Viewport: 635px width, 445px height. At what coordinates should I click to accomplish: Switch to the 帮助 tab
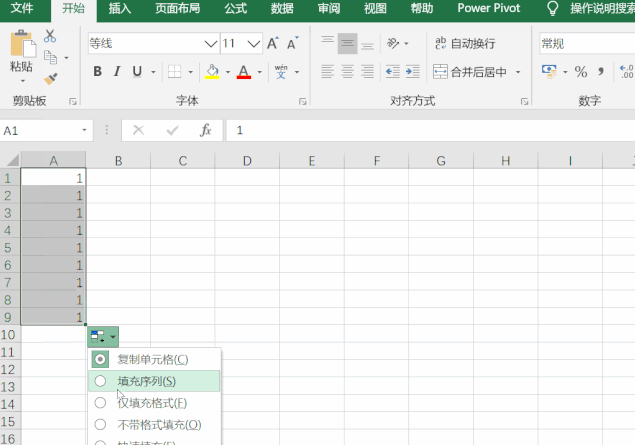pyautogui.click(x=422, y=8)
